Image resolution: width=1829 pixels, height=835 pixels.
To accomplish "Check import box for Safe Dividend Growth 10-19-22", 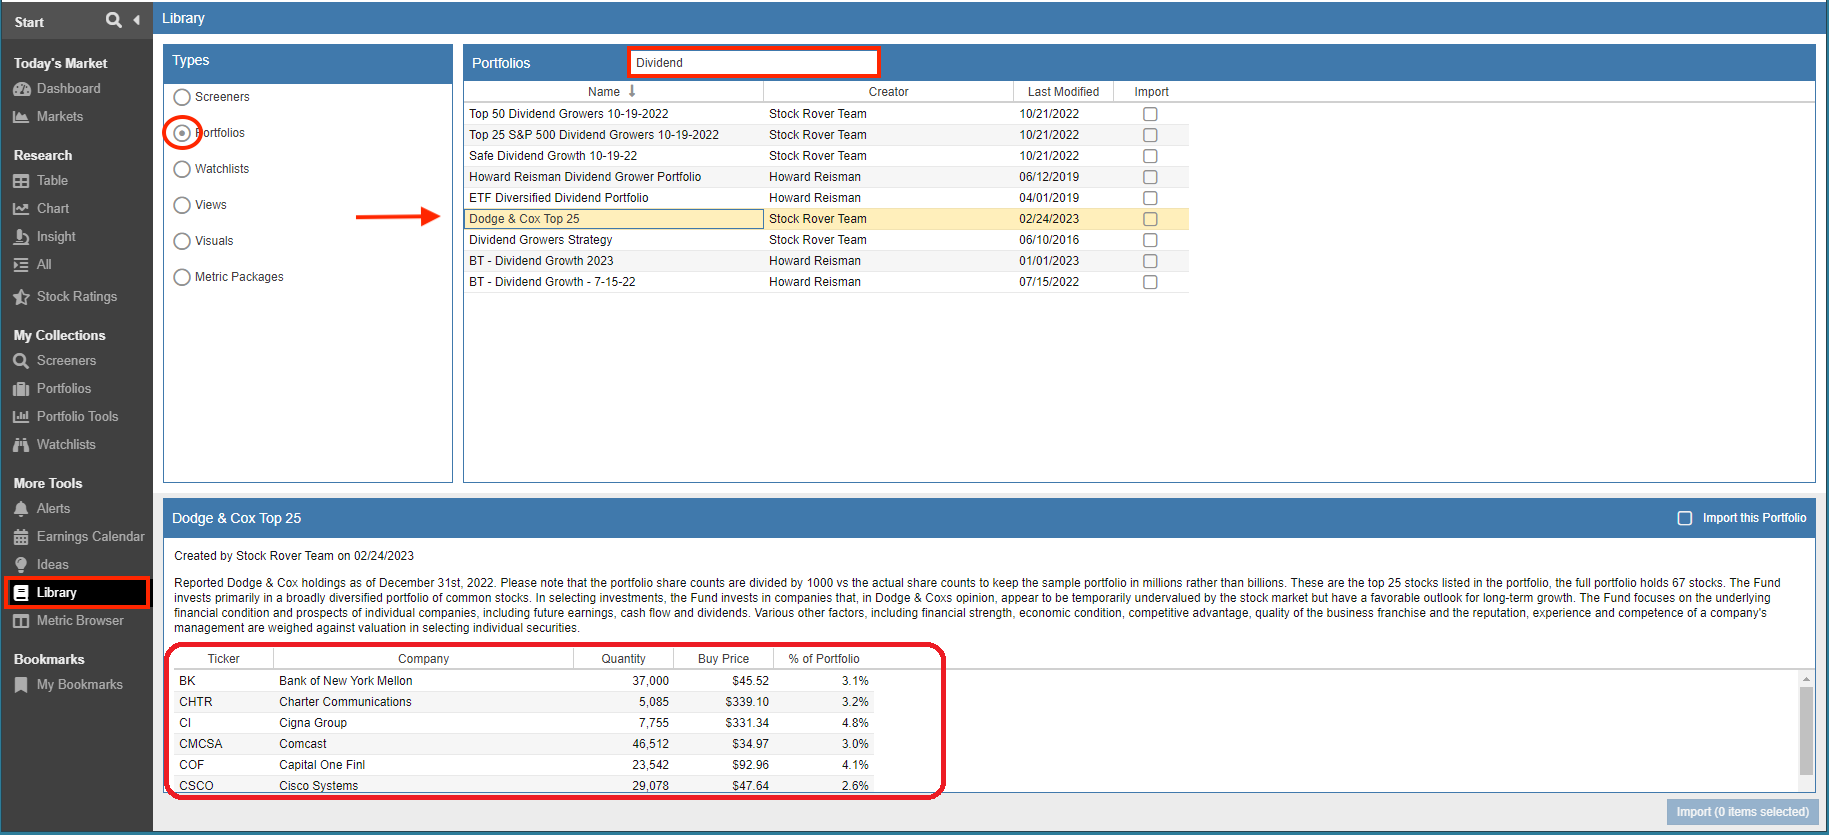I will click(1150, 156).
